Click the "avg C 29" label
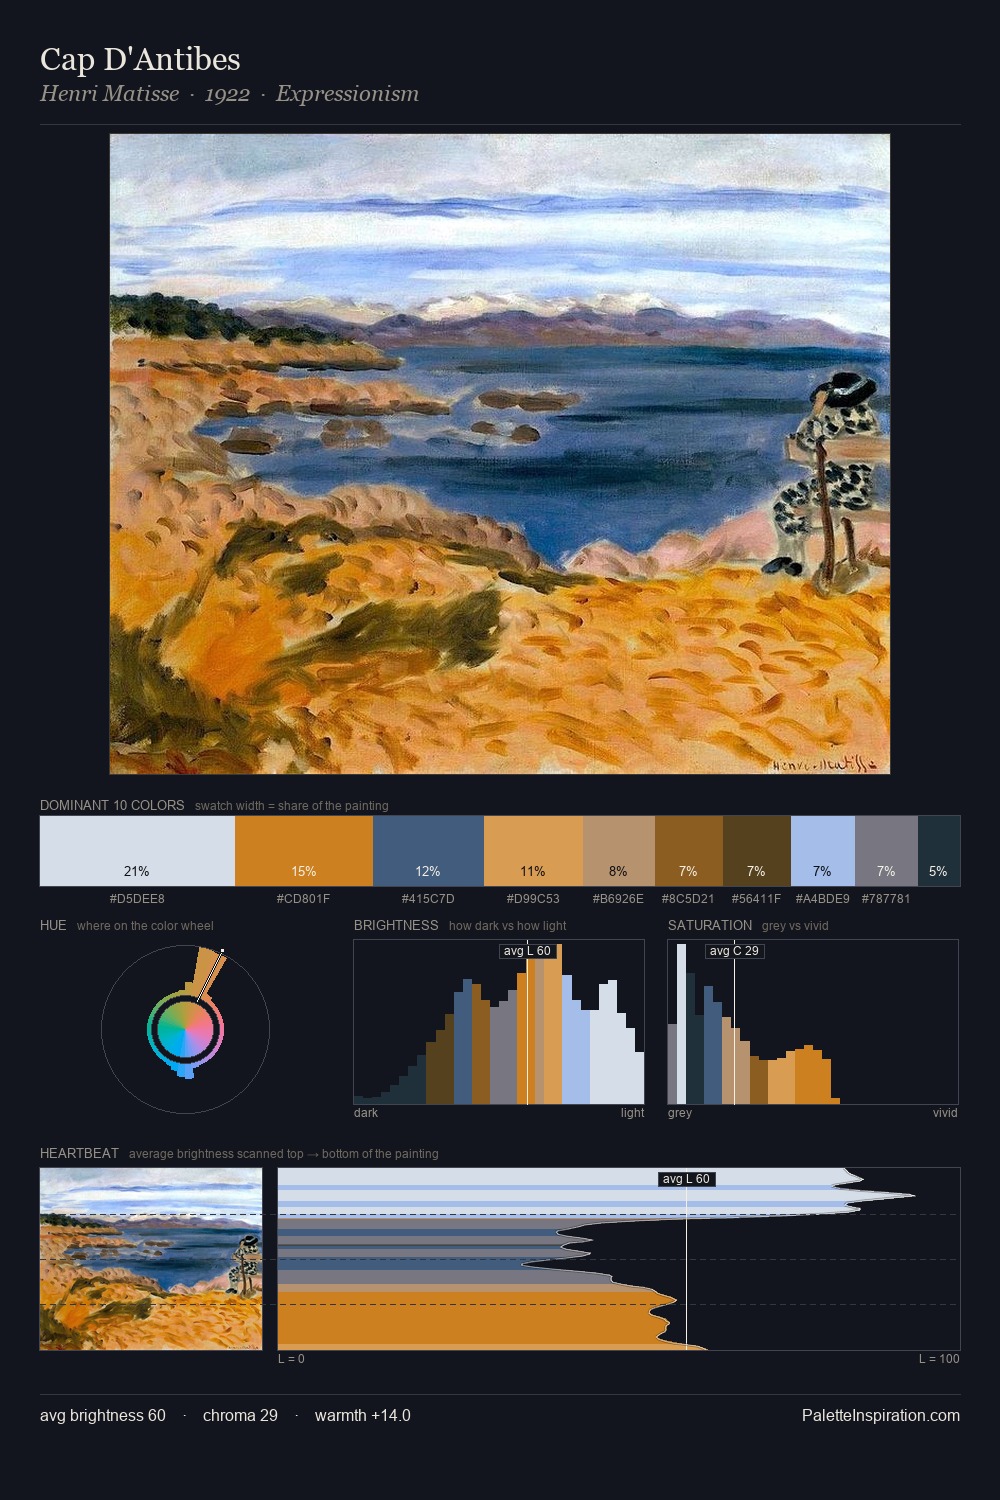This screenshot has height=1500, width=1000. [734, 951]
